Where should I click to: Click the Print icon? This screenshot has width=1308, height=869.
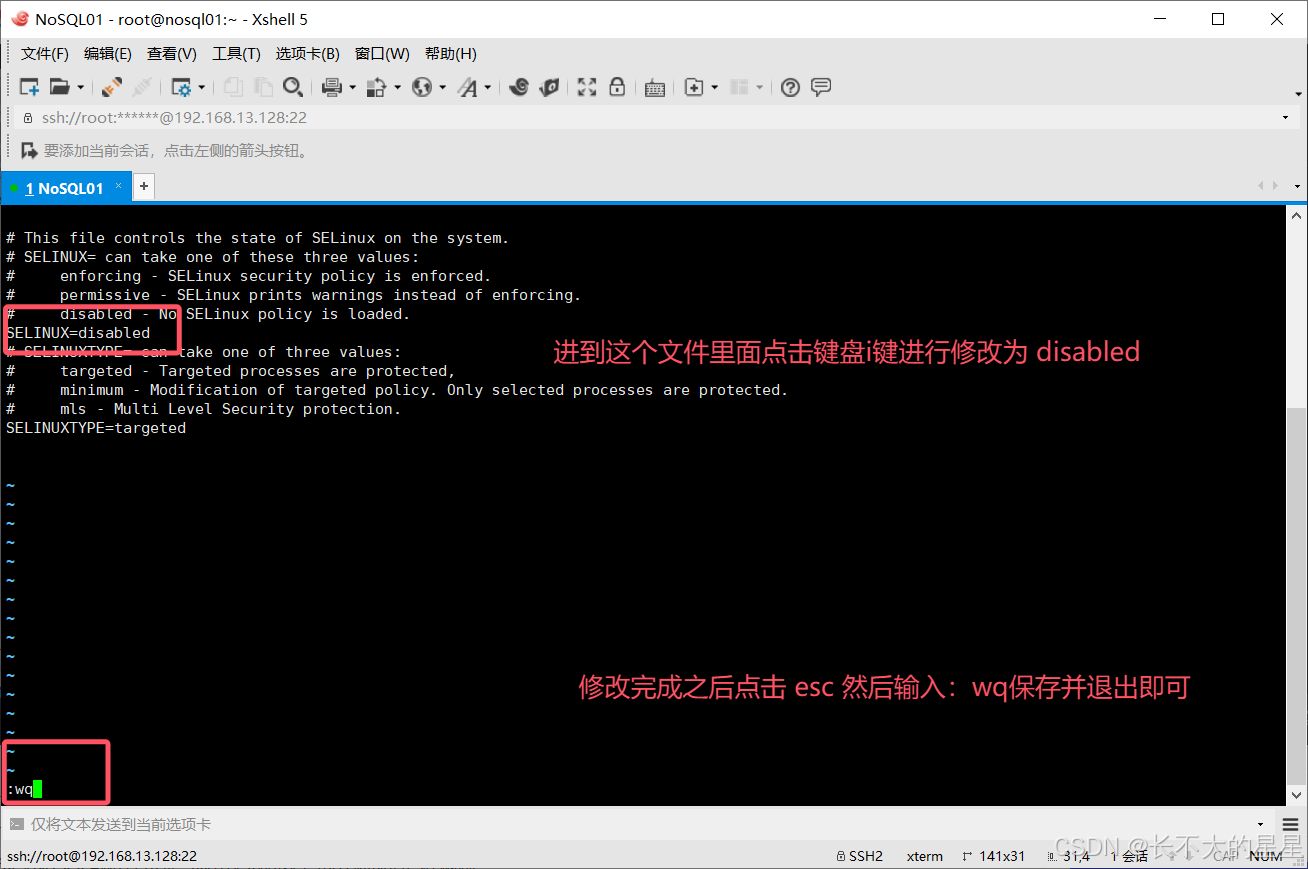tap(332, 87)
